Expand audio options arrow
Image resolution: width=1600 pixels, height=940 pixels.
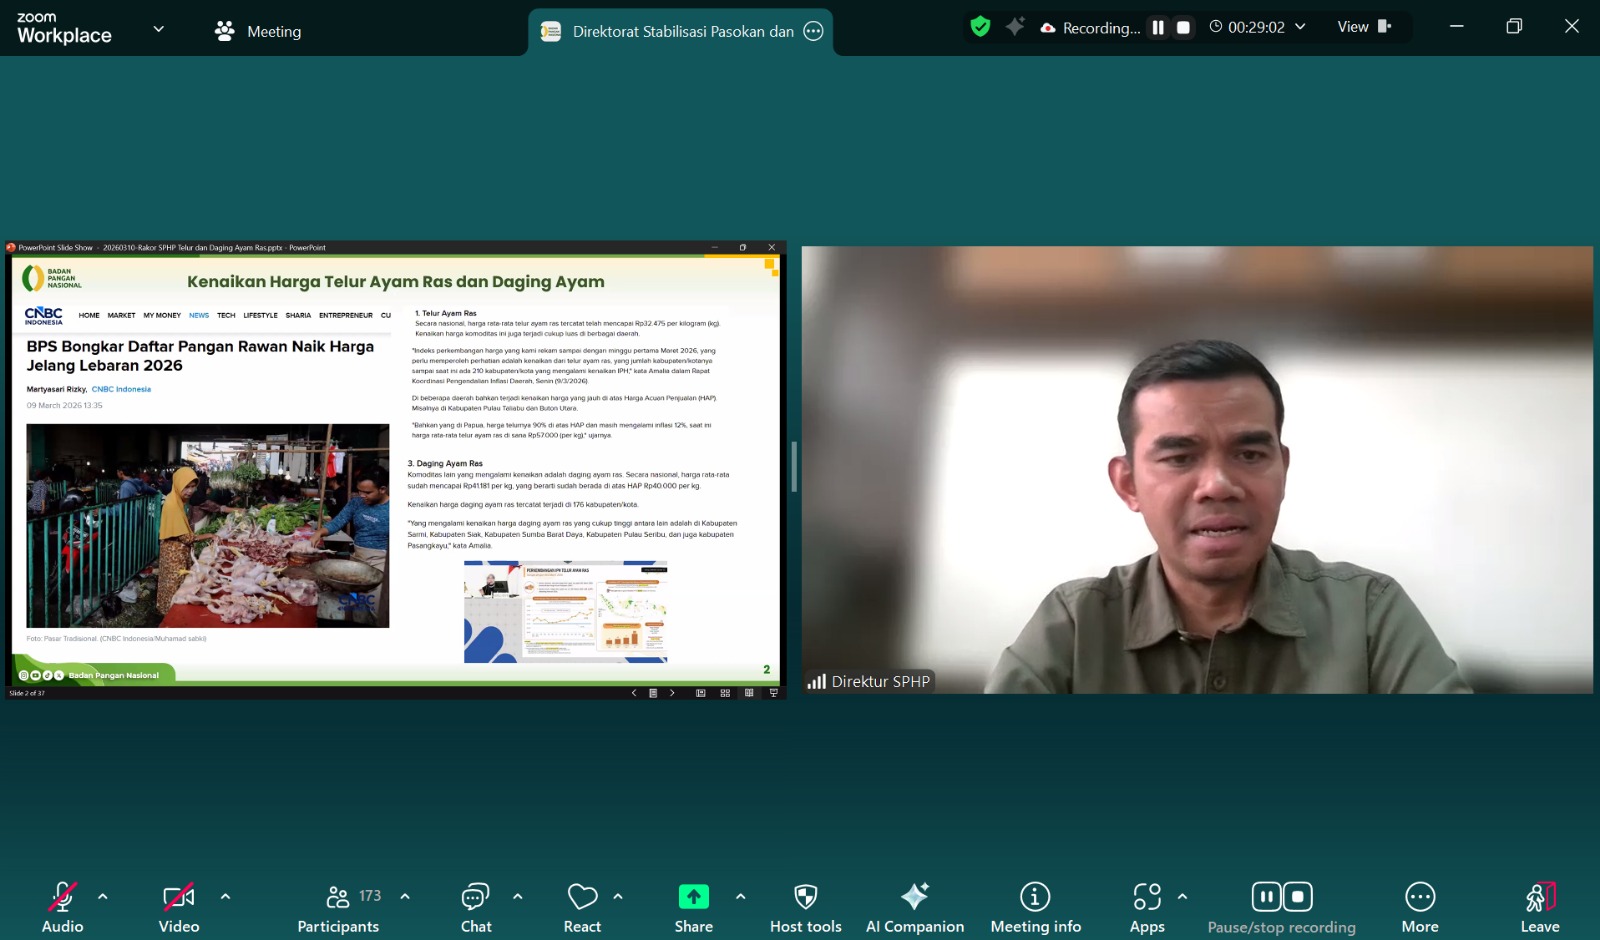click(x=103, y=896)
